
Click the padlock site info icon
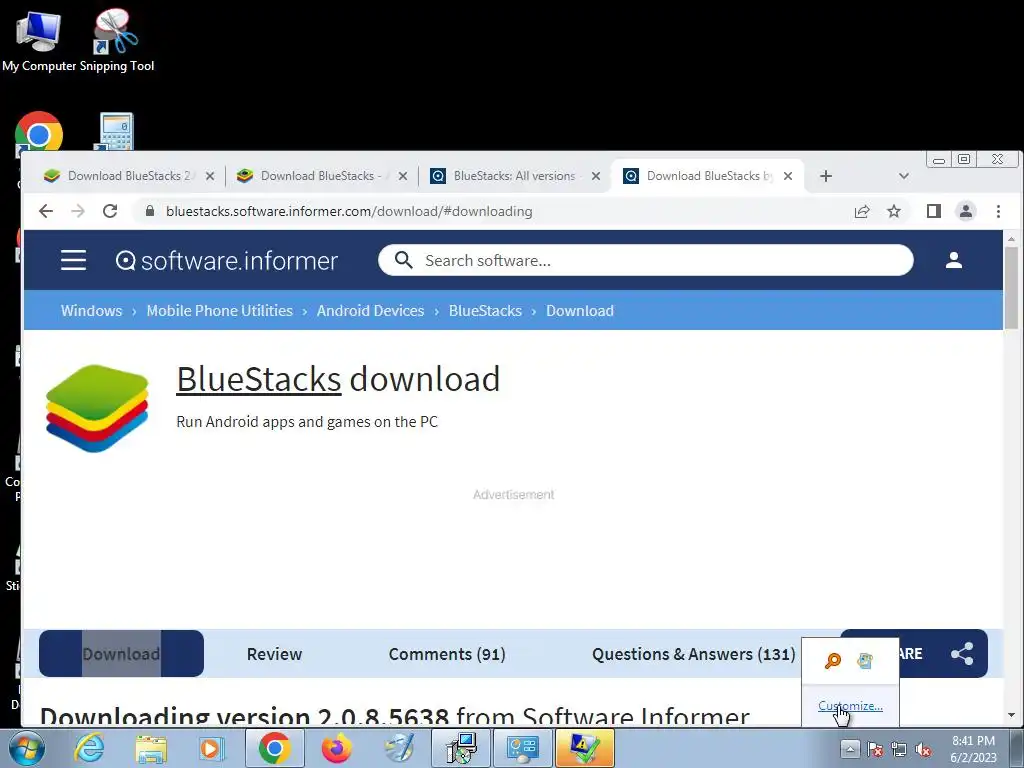coord(150,211)
